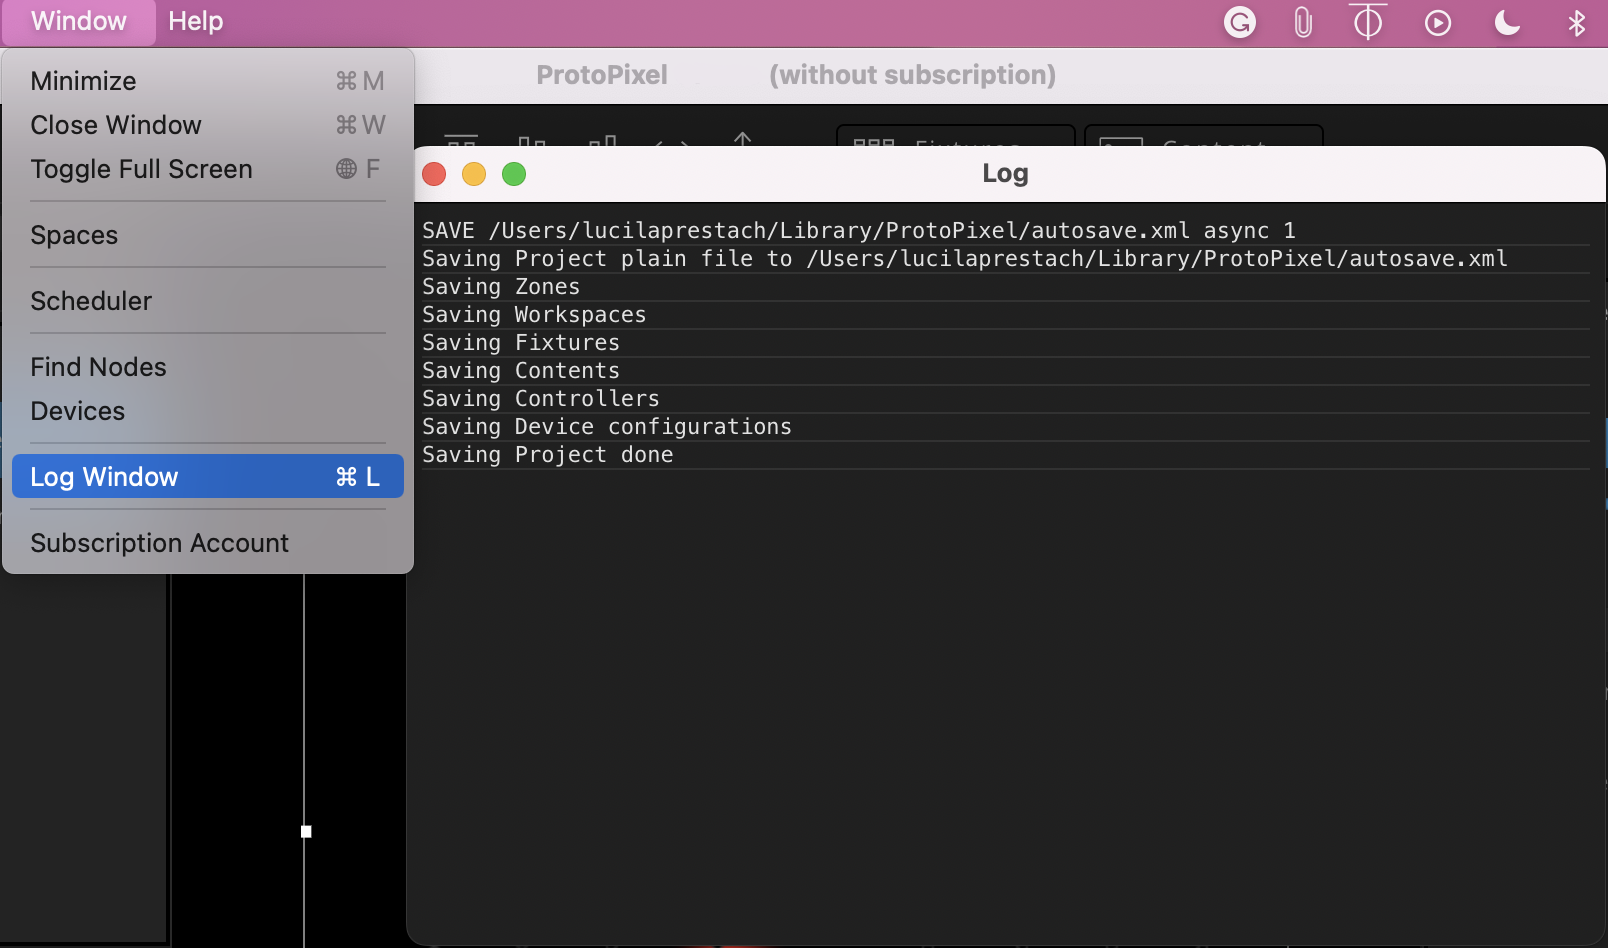This screenshot has width=1608, height=948.
Task: Select Scheduler from the Window menu
Action: 91,300
